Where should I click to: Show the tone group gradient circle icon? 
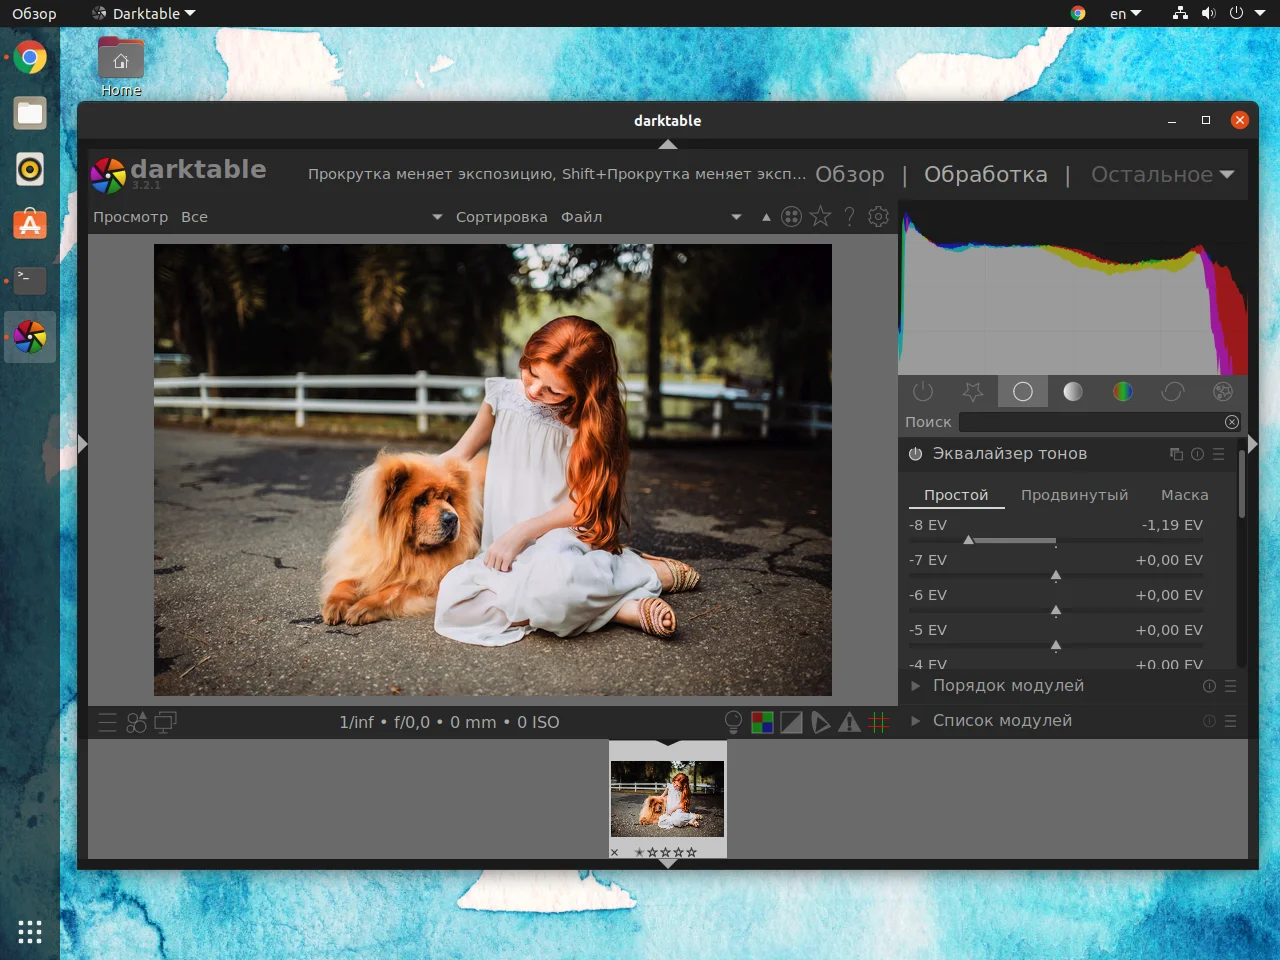1073,392
